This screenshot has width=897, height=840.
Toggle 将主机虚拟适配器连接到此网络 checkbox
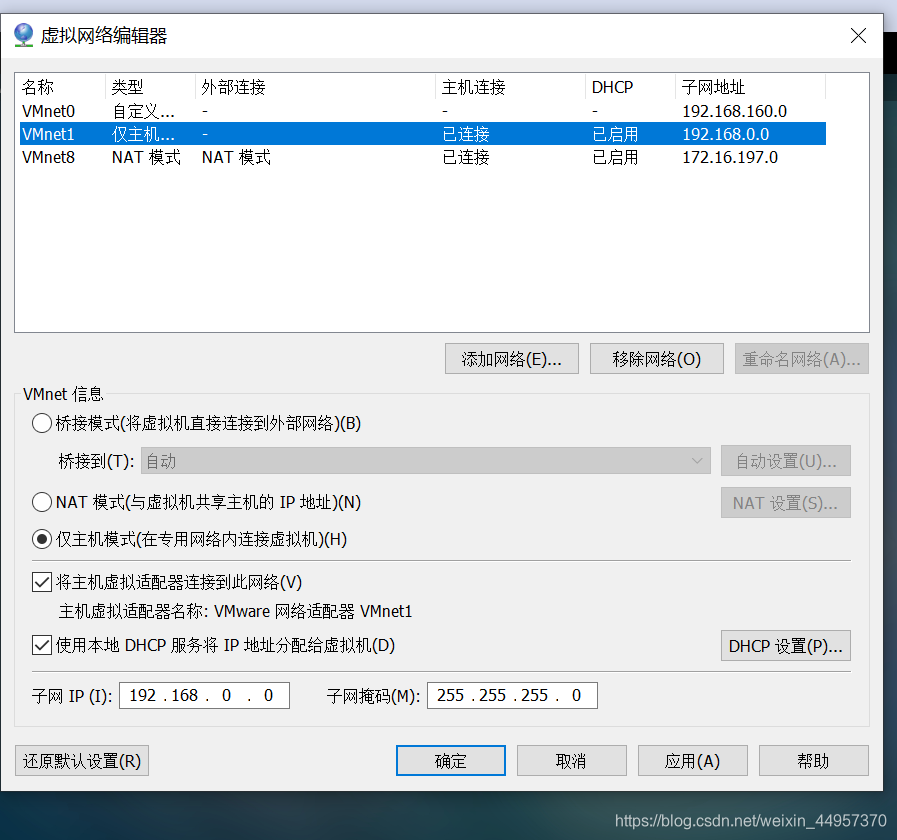(42, 582)
